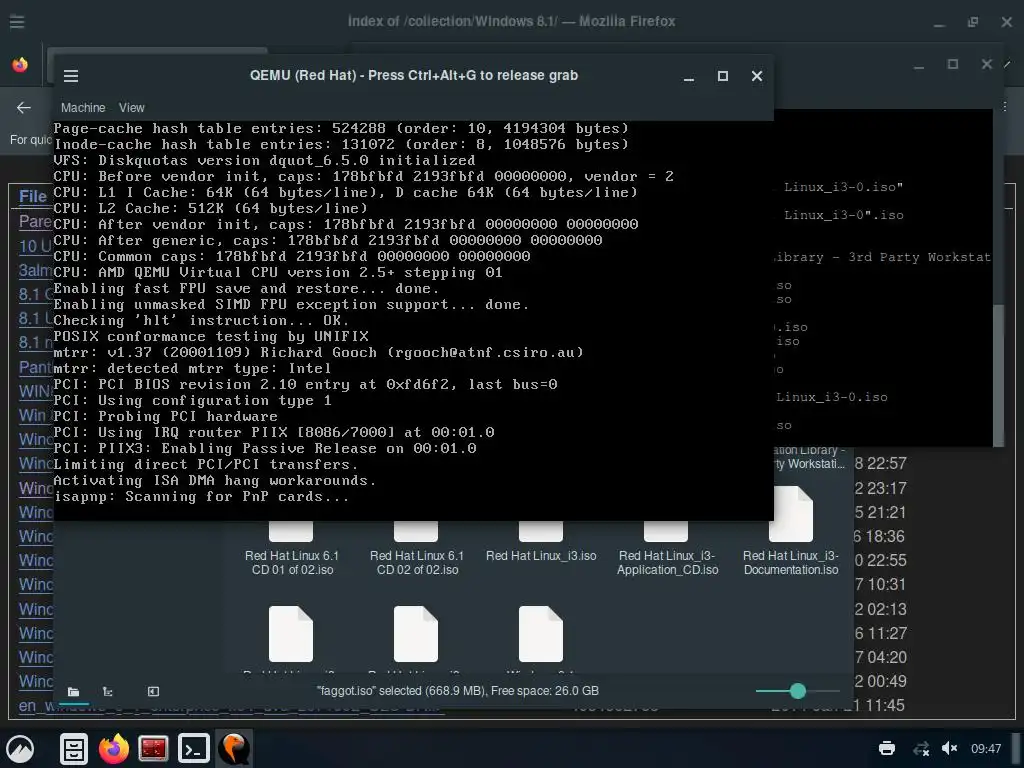The width and height of the screenshot is (1024, 768).
Task: Go back in the Firefox browser
Action: [24, 108]
